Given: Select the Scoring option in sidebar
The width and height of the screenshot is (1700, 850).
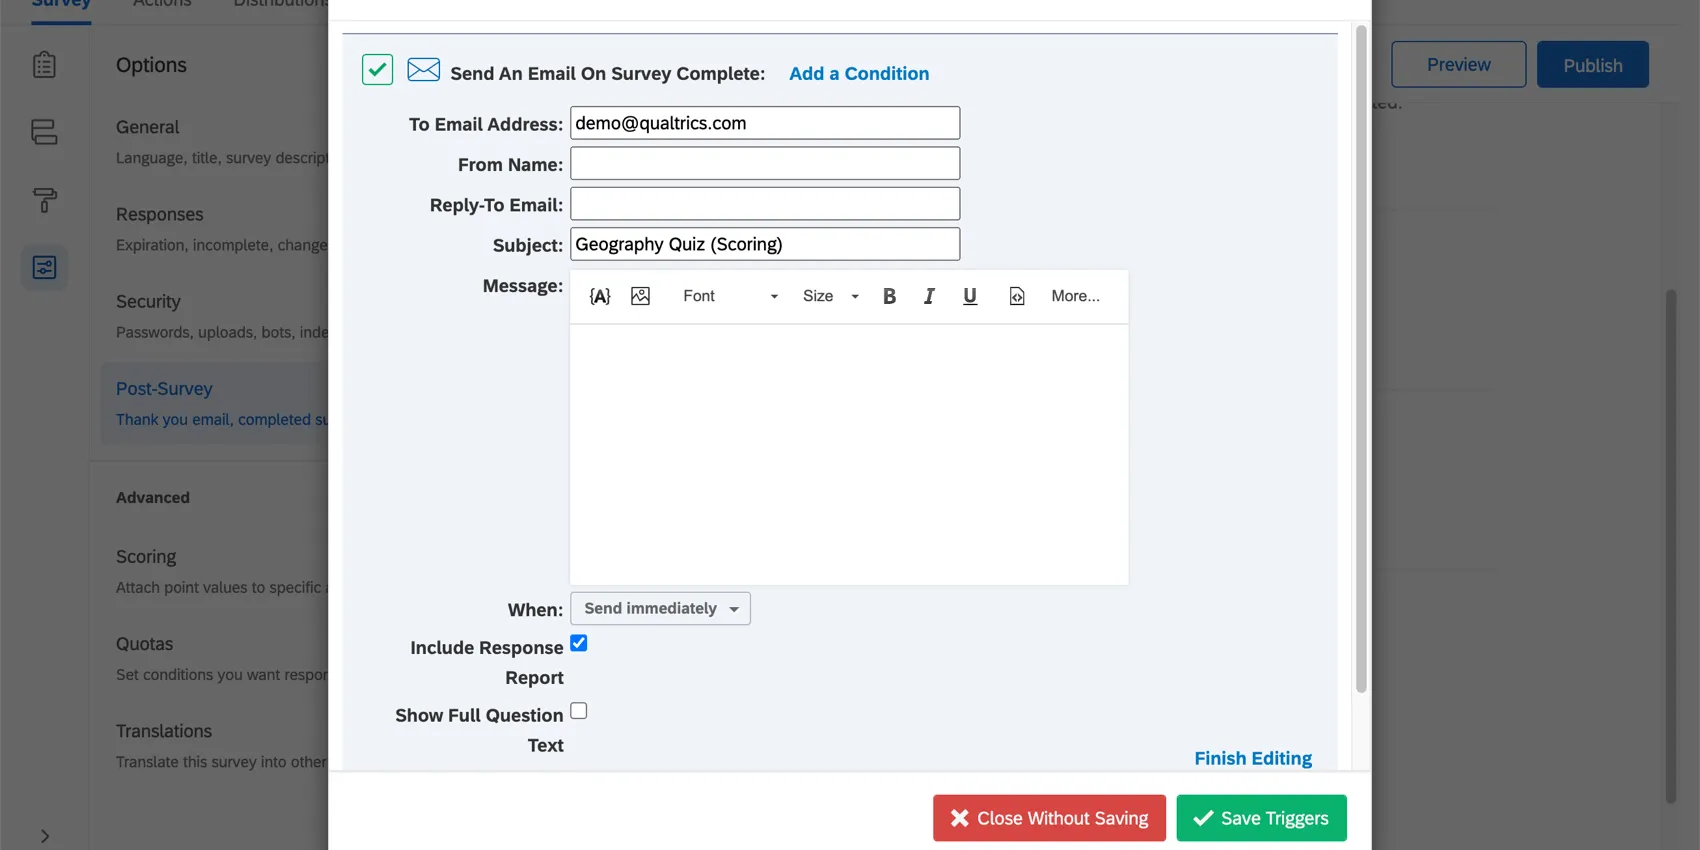Looking at the screenshot, I should (146, 557).
